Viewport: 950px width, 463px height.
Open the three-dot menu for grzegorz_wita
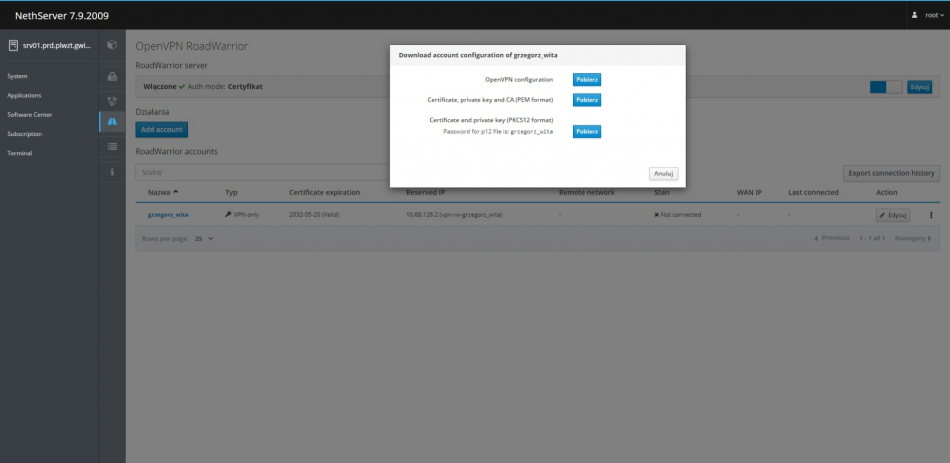(931, 214)
